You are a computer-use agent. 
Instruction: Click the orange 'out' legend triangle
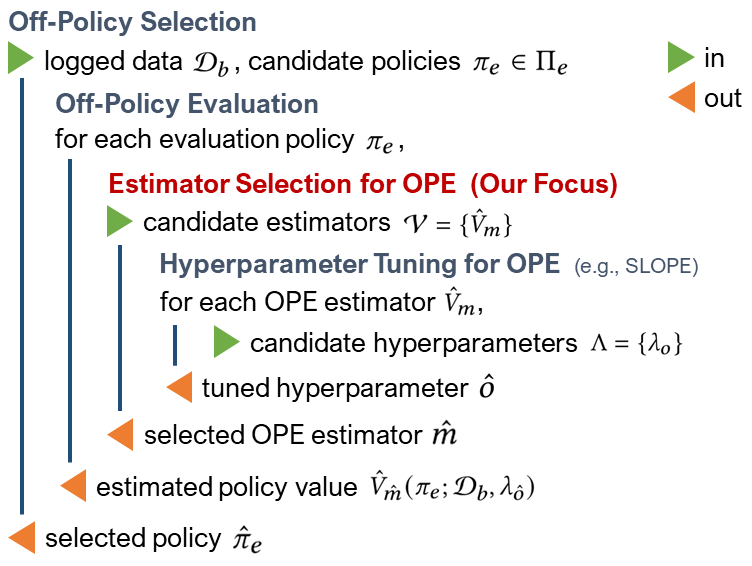(x=682, y=97)
